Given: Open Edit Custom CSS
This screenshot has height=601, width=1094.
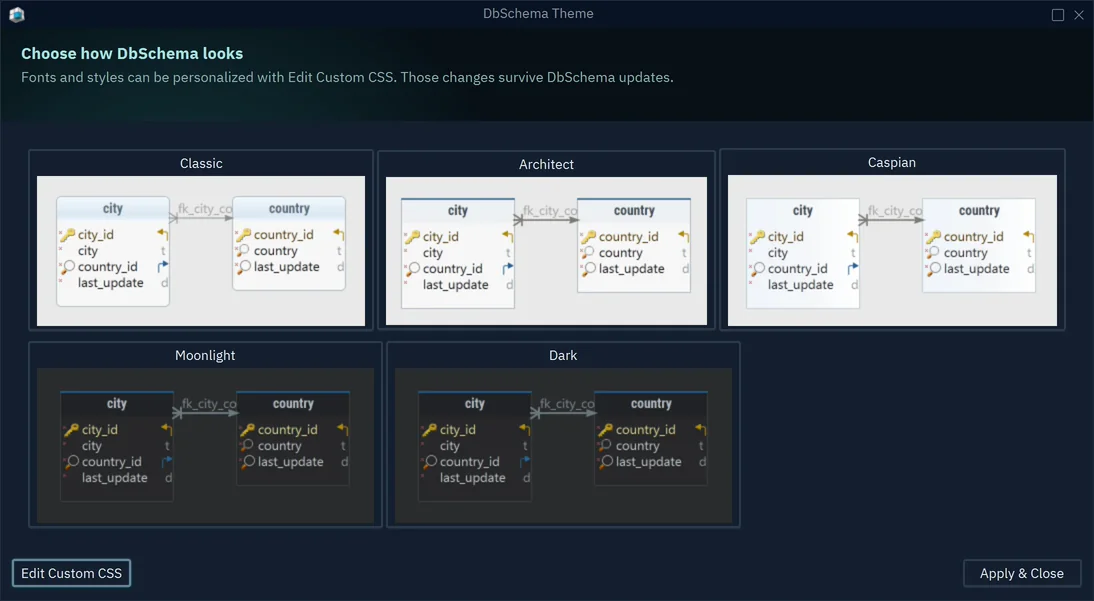Looking at the screenshot, I should click(71, 573).
